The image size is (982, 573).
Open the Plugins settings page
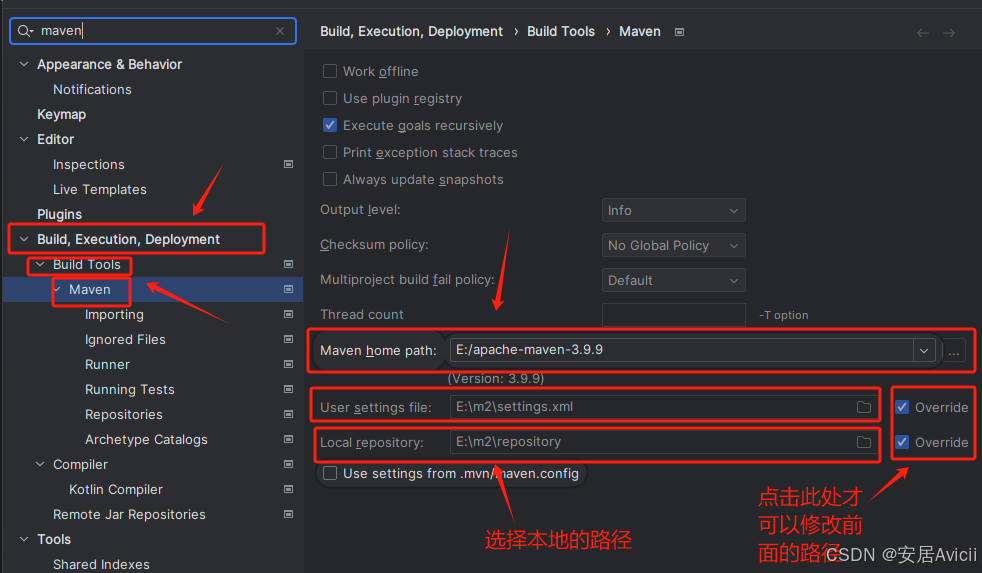(x=59, y=214)
